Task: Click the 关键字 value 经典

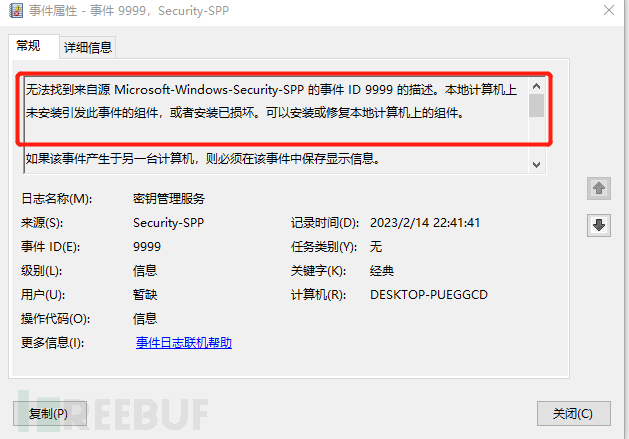Action: coord(381,271)
